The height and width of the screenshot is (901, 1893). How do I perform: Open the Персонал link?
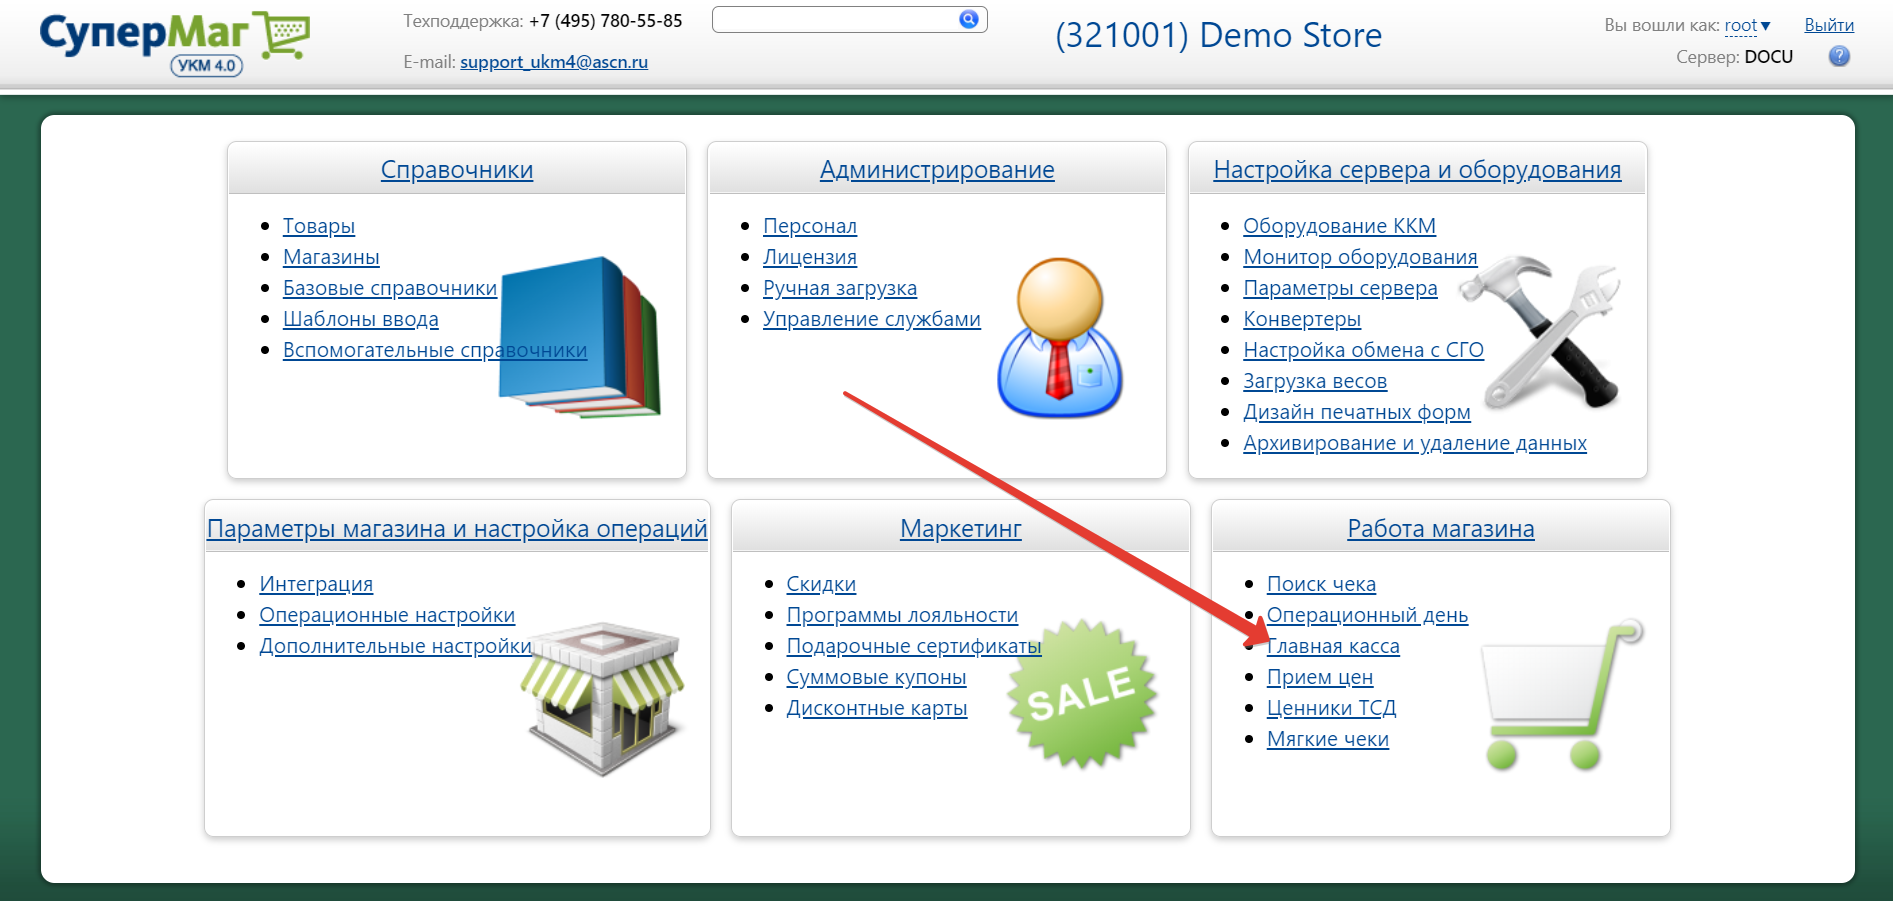(x=809, y=227)
